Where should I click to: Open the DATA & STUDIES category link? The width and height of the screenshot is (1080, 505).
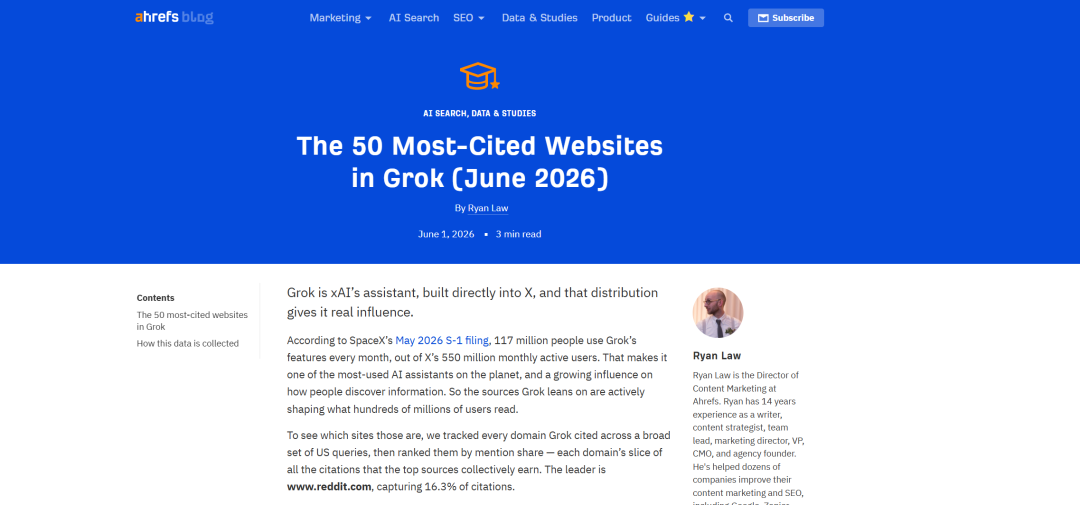(x=503, y=113)
